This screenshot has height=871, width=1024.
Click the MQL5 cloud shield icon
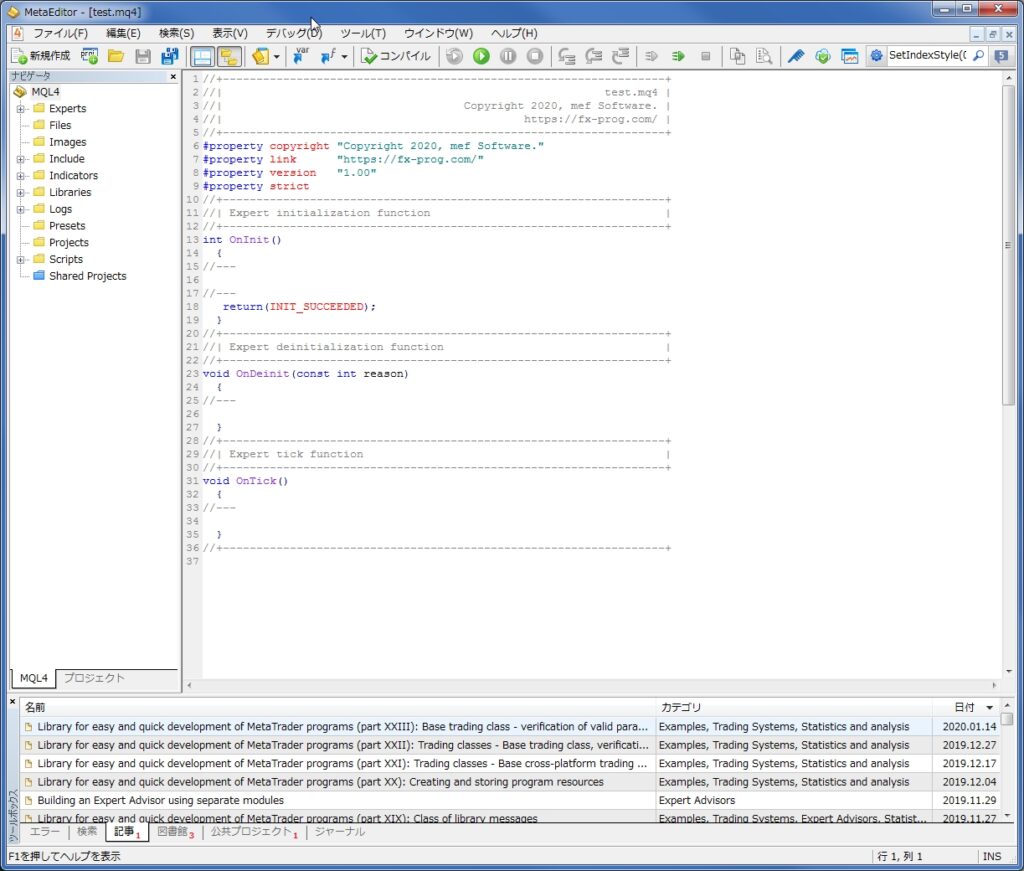click(x=823, y=56)
